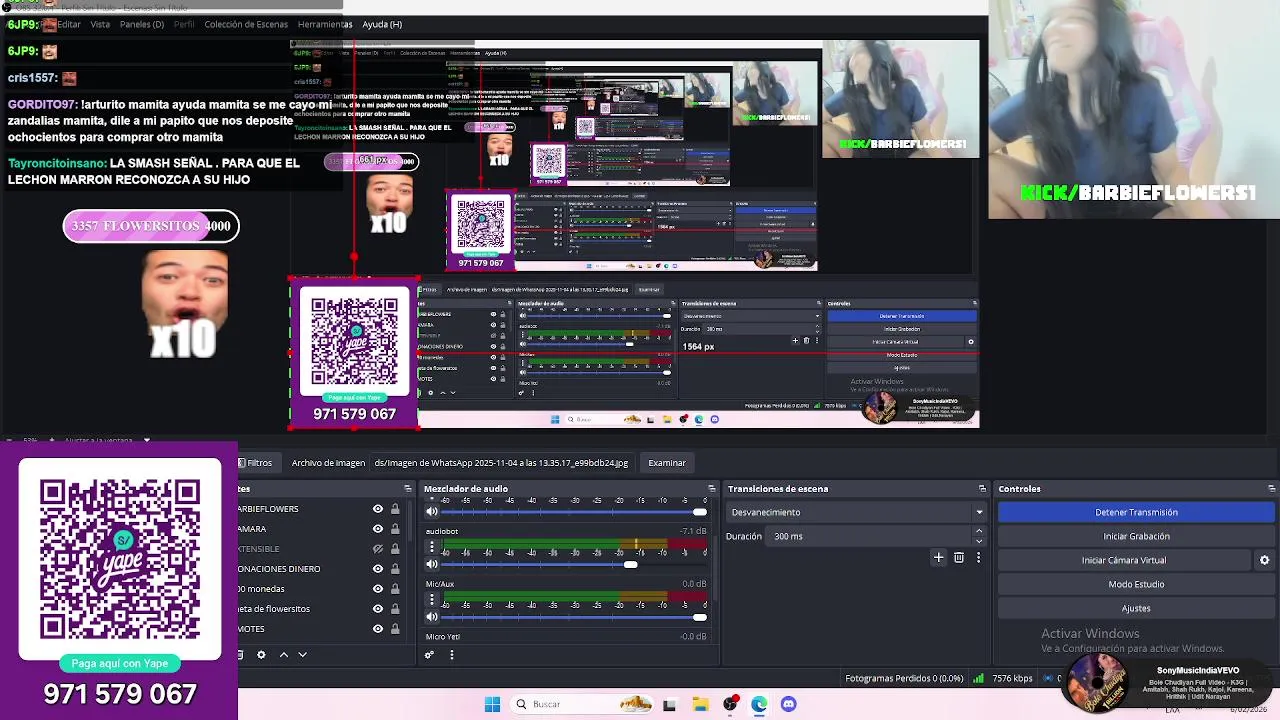Click the sources panel gear properties icon
This screenshot has height=720, width=1280.
tap(261, 655)
